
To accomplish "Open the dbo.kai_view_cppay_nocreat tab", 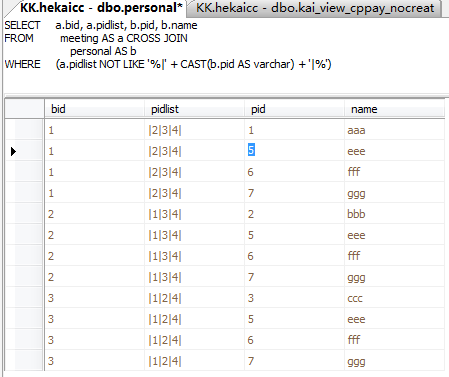I will point(315,8).
